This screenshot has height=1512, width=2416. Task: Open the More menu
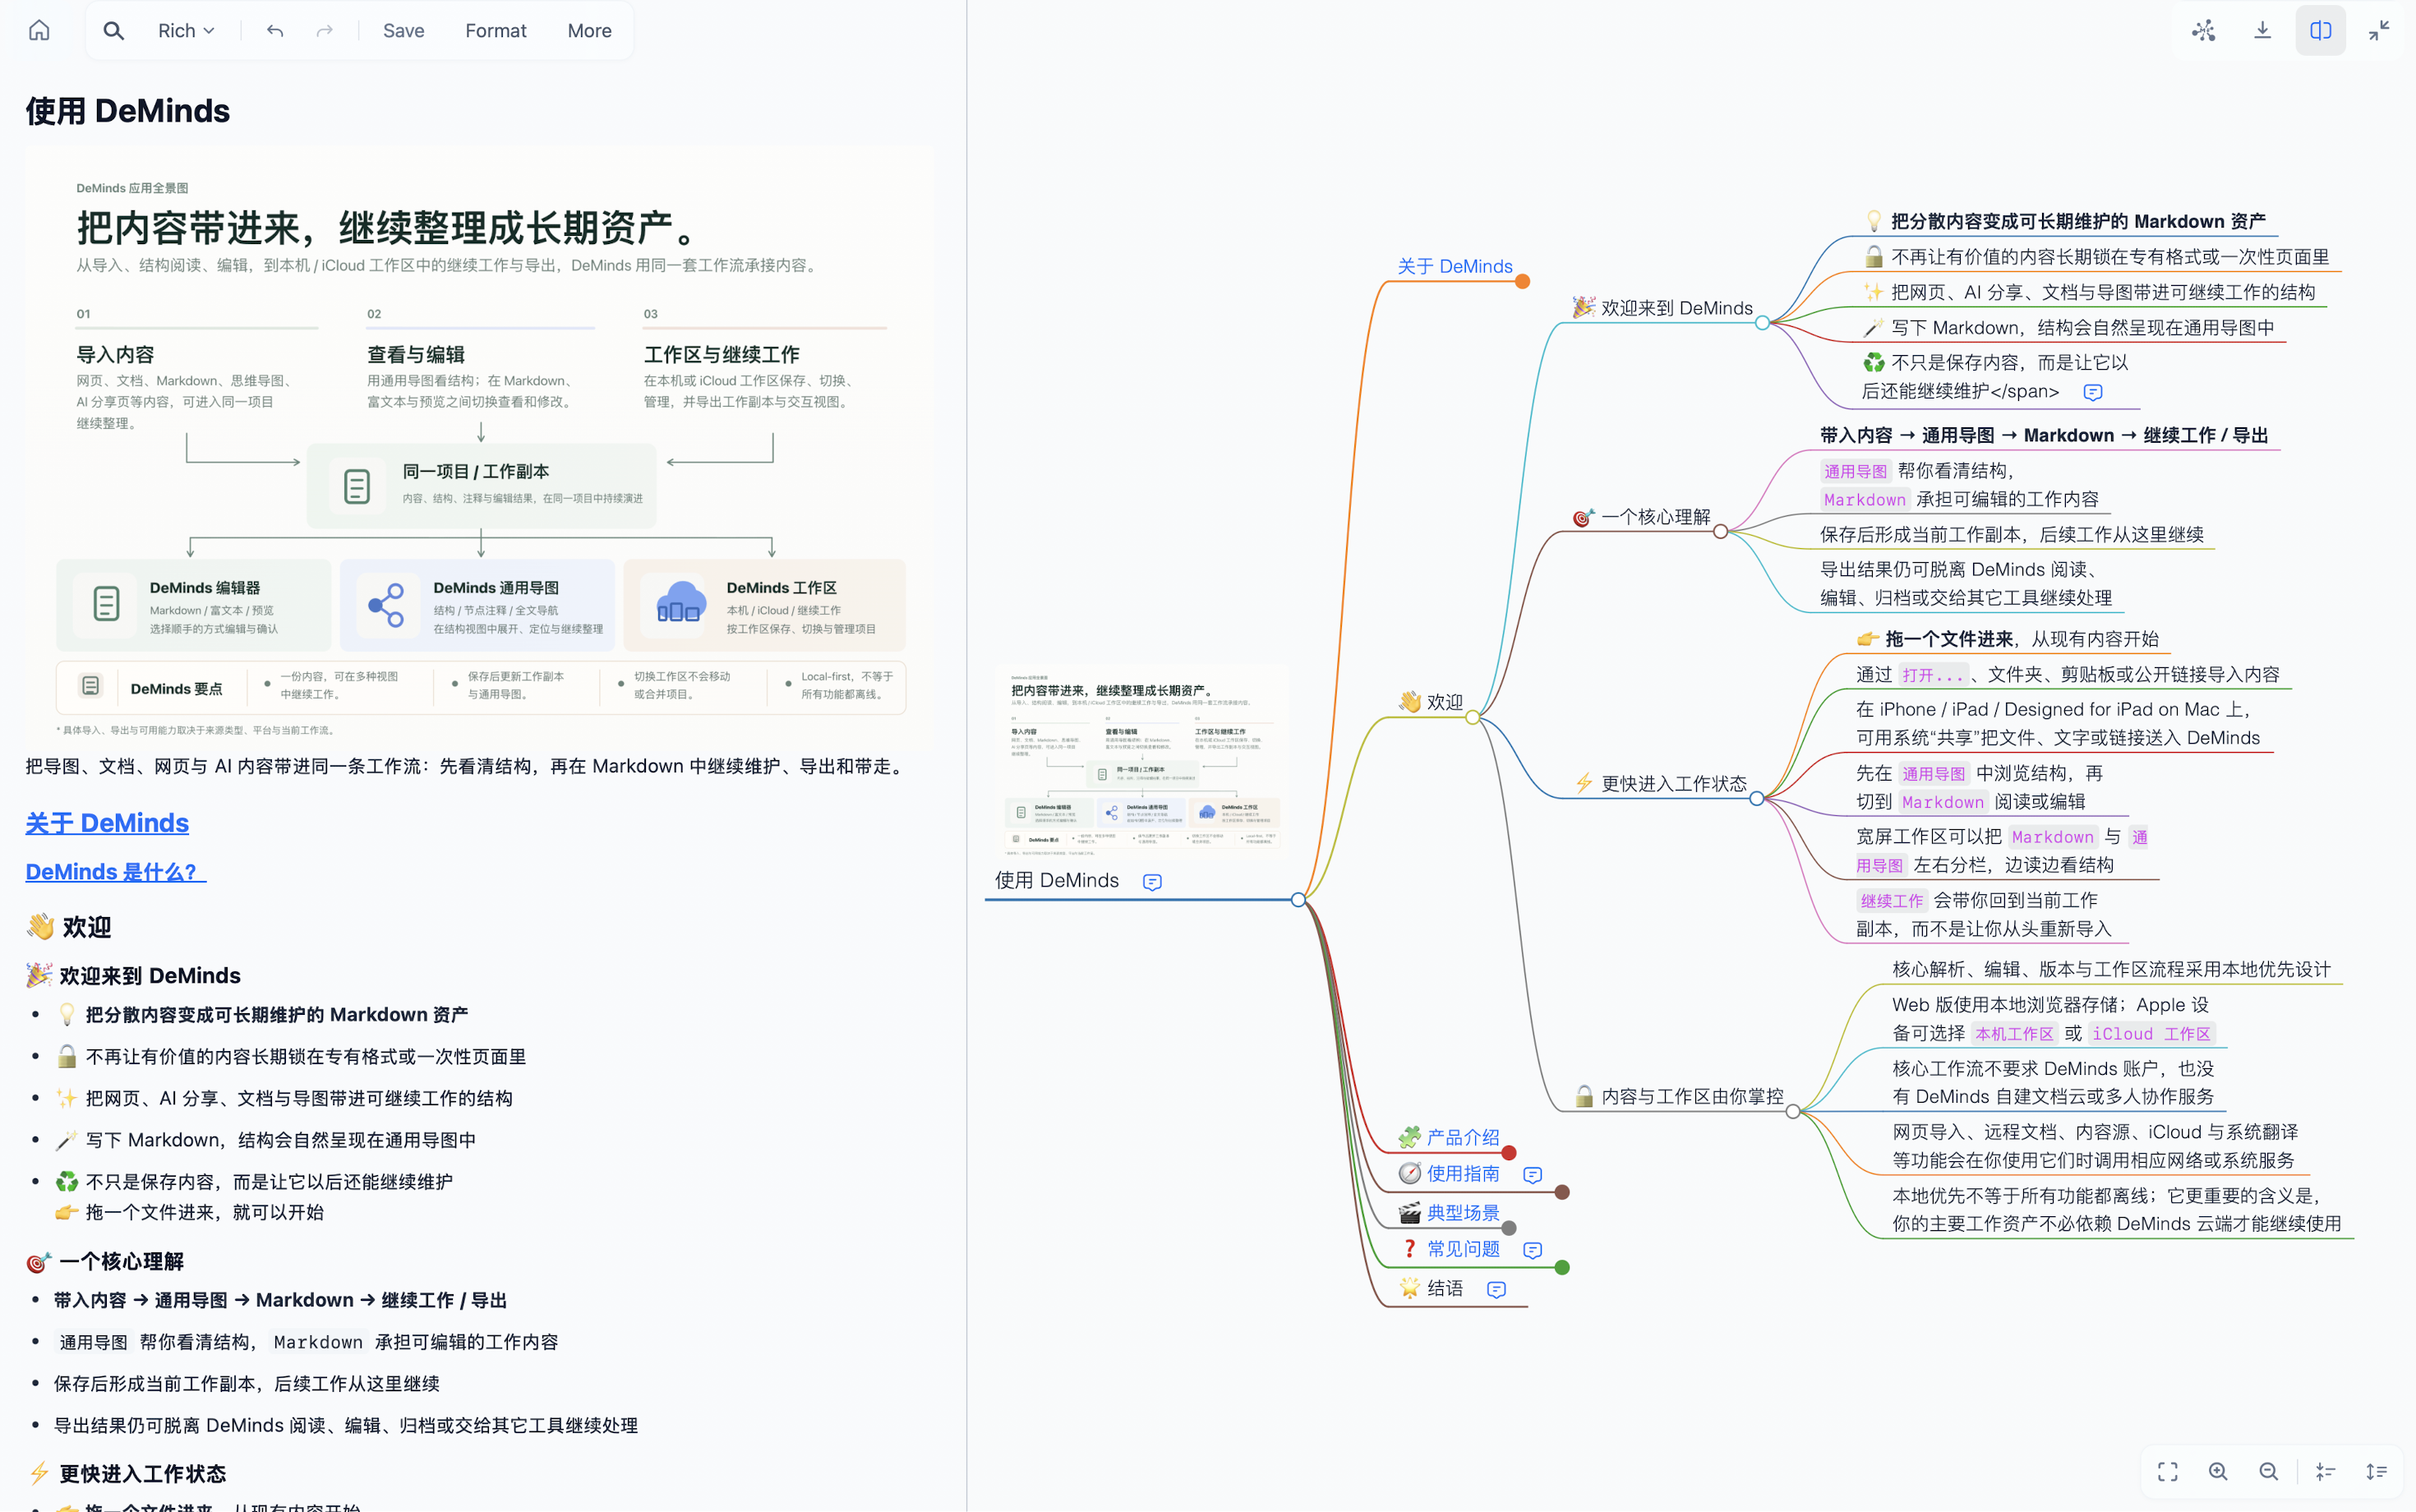tap(589, 31)
